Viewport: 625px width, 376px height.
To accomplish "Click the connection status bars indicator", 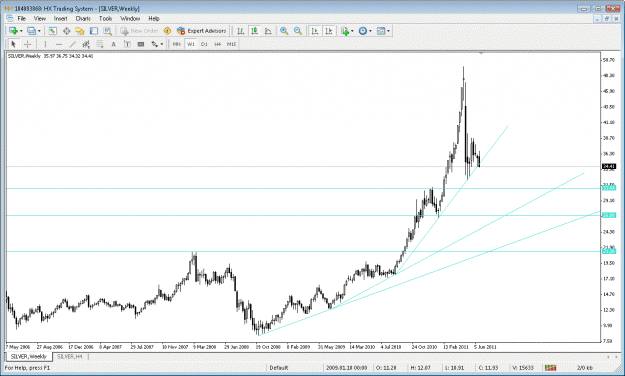I will [550, 368].
